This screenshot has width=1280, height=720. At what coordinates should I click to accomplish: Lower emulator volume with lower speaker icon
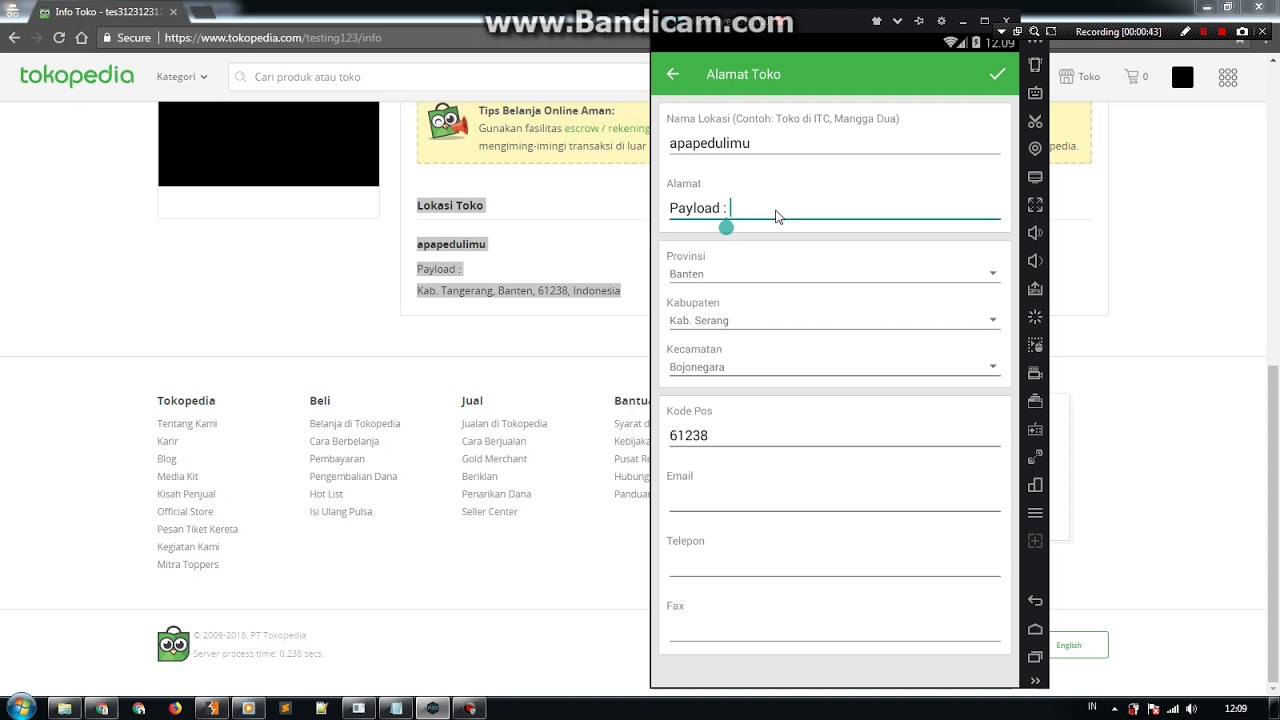(1035, 261)
